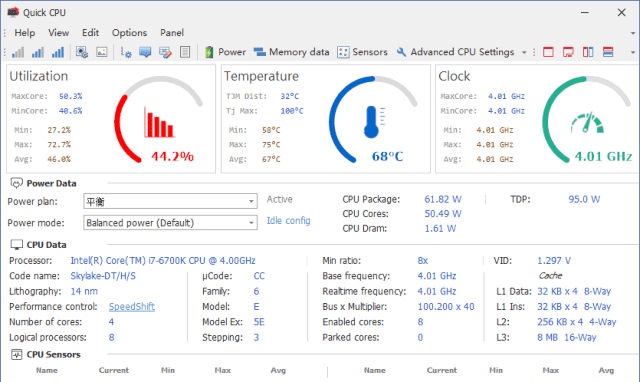Click the Utilization MaxCore 50.3% value
Viewport: 640px width, 382px height.
point(71,96)
